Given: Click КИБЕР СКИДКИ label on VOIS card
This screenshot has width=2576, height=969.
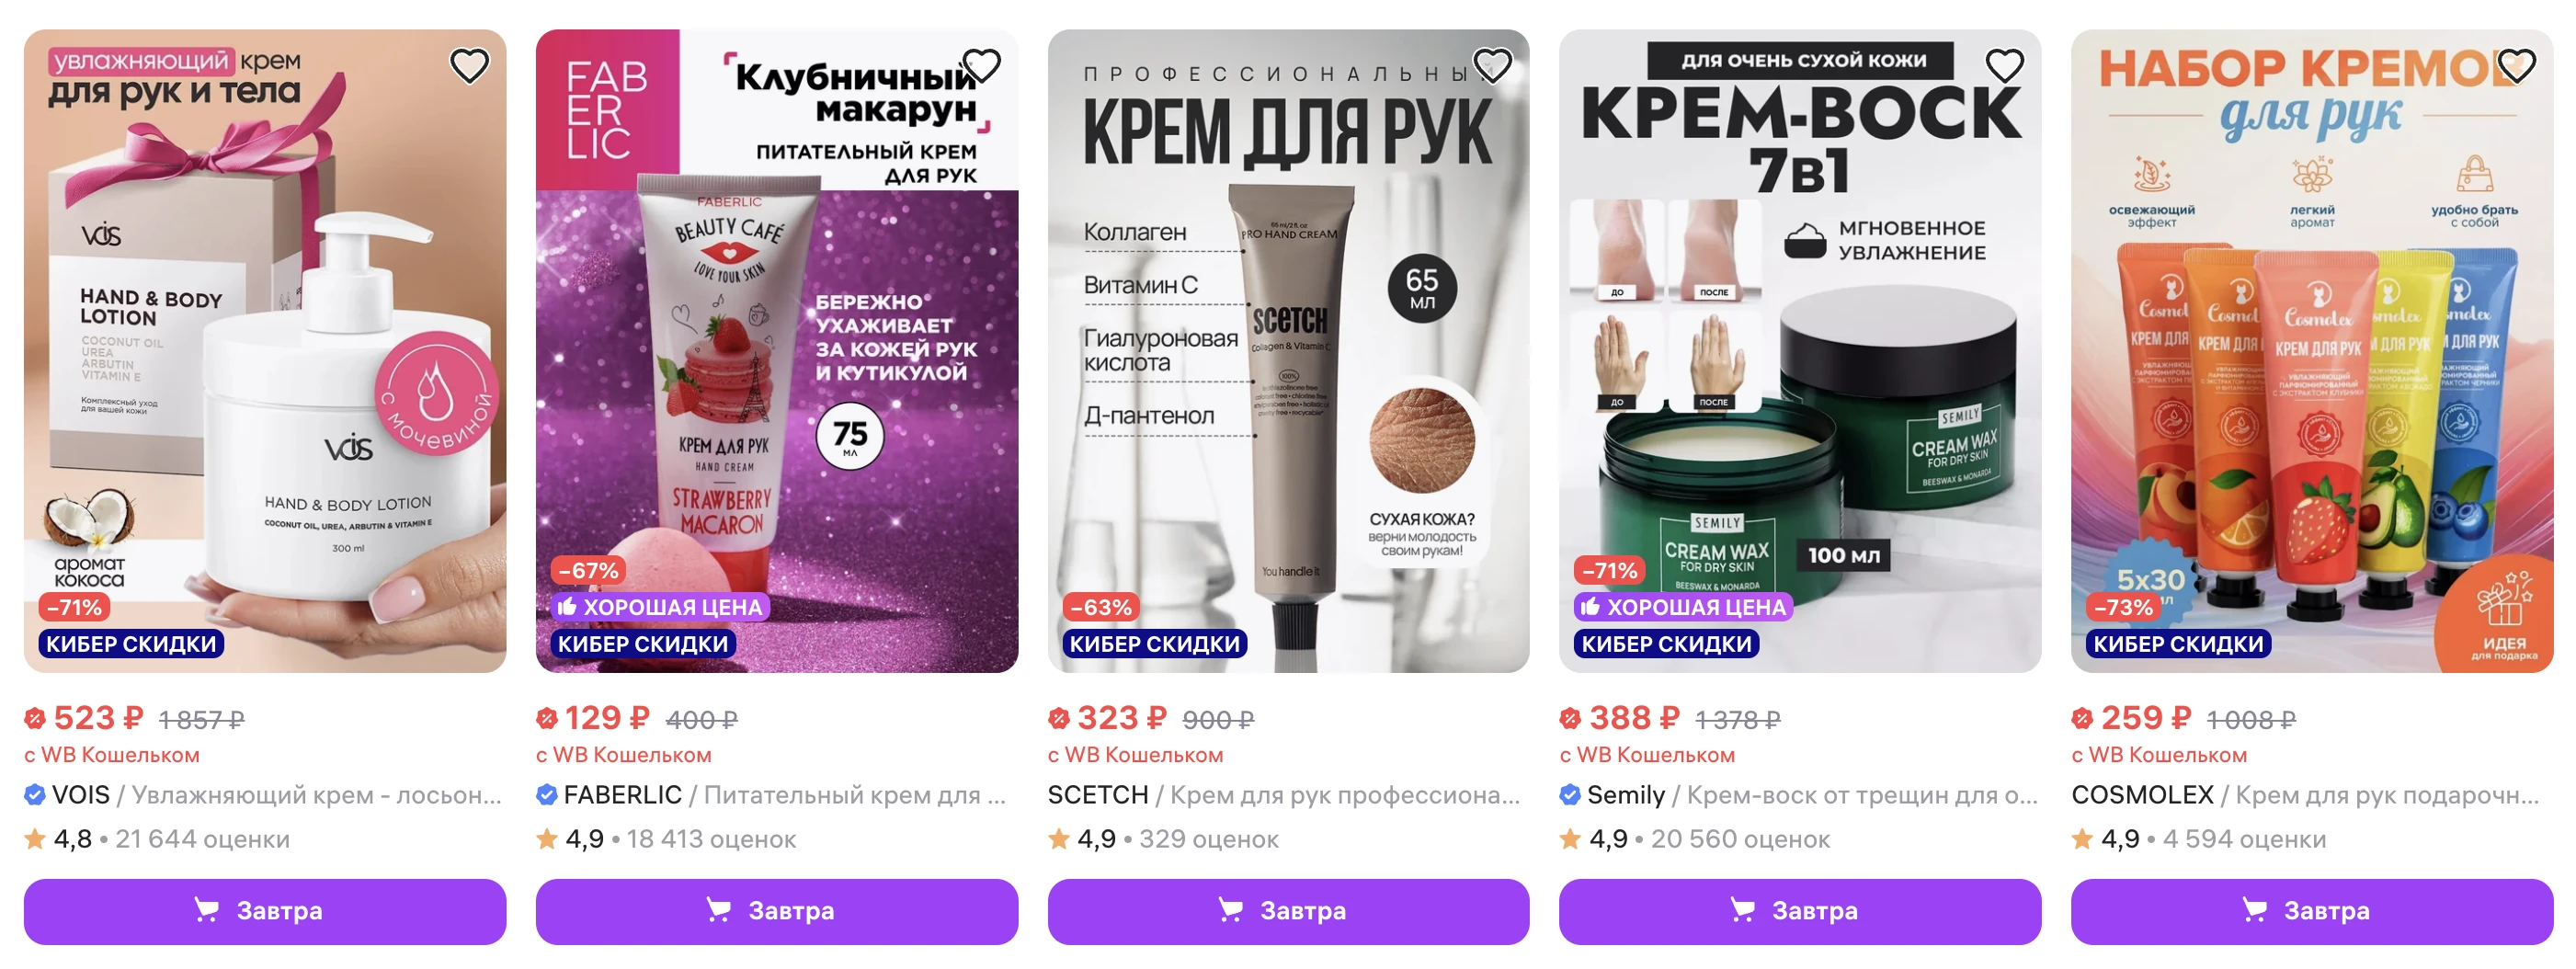Looking at the screenshot, I should tap(131, 644).
